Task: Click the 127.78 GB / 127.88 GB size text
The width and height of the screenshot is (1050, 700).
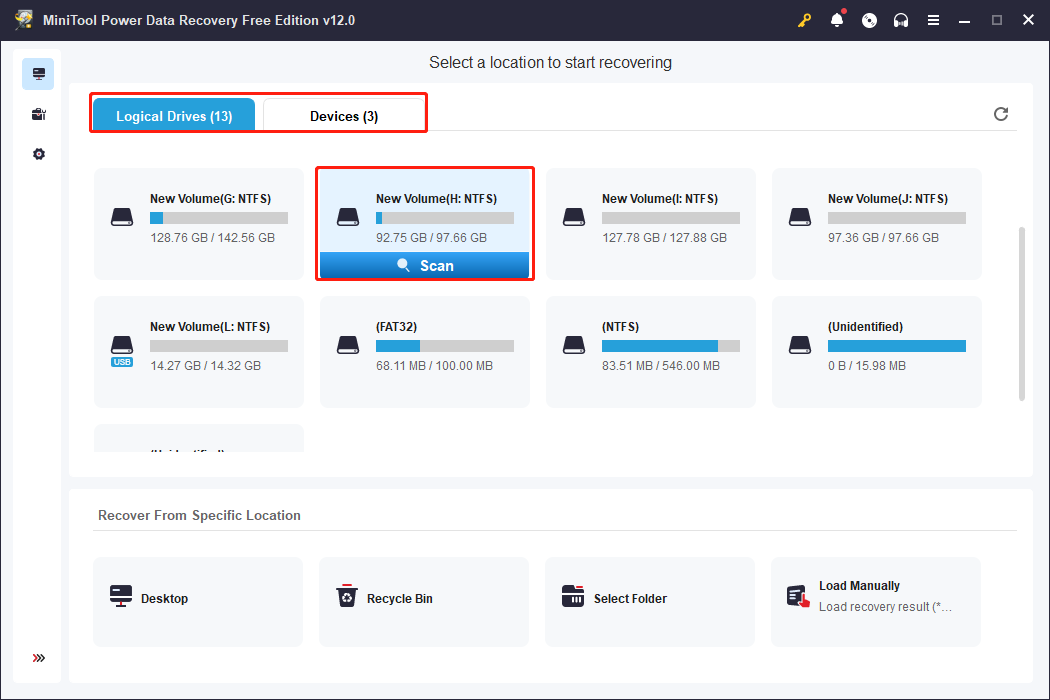Action: tap(664, 238)
